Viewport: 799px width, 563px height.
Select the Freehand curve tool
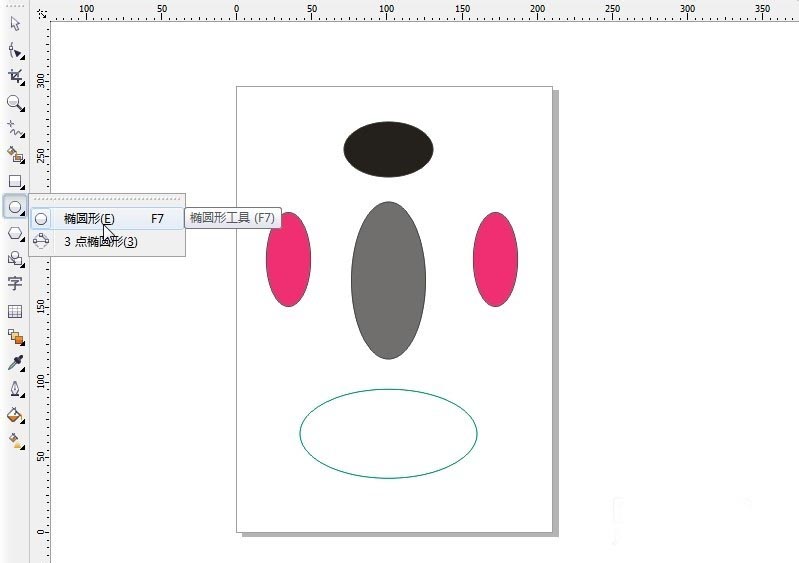click(15, 129)
